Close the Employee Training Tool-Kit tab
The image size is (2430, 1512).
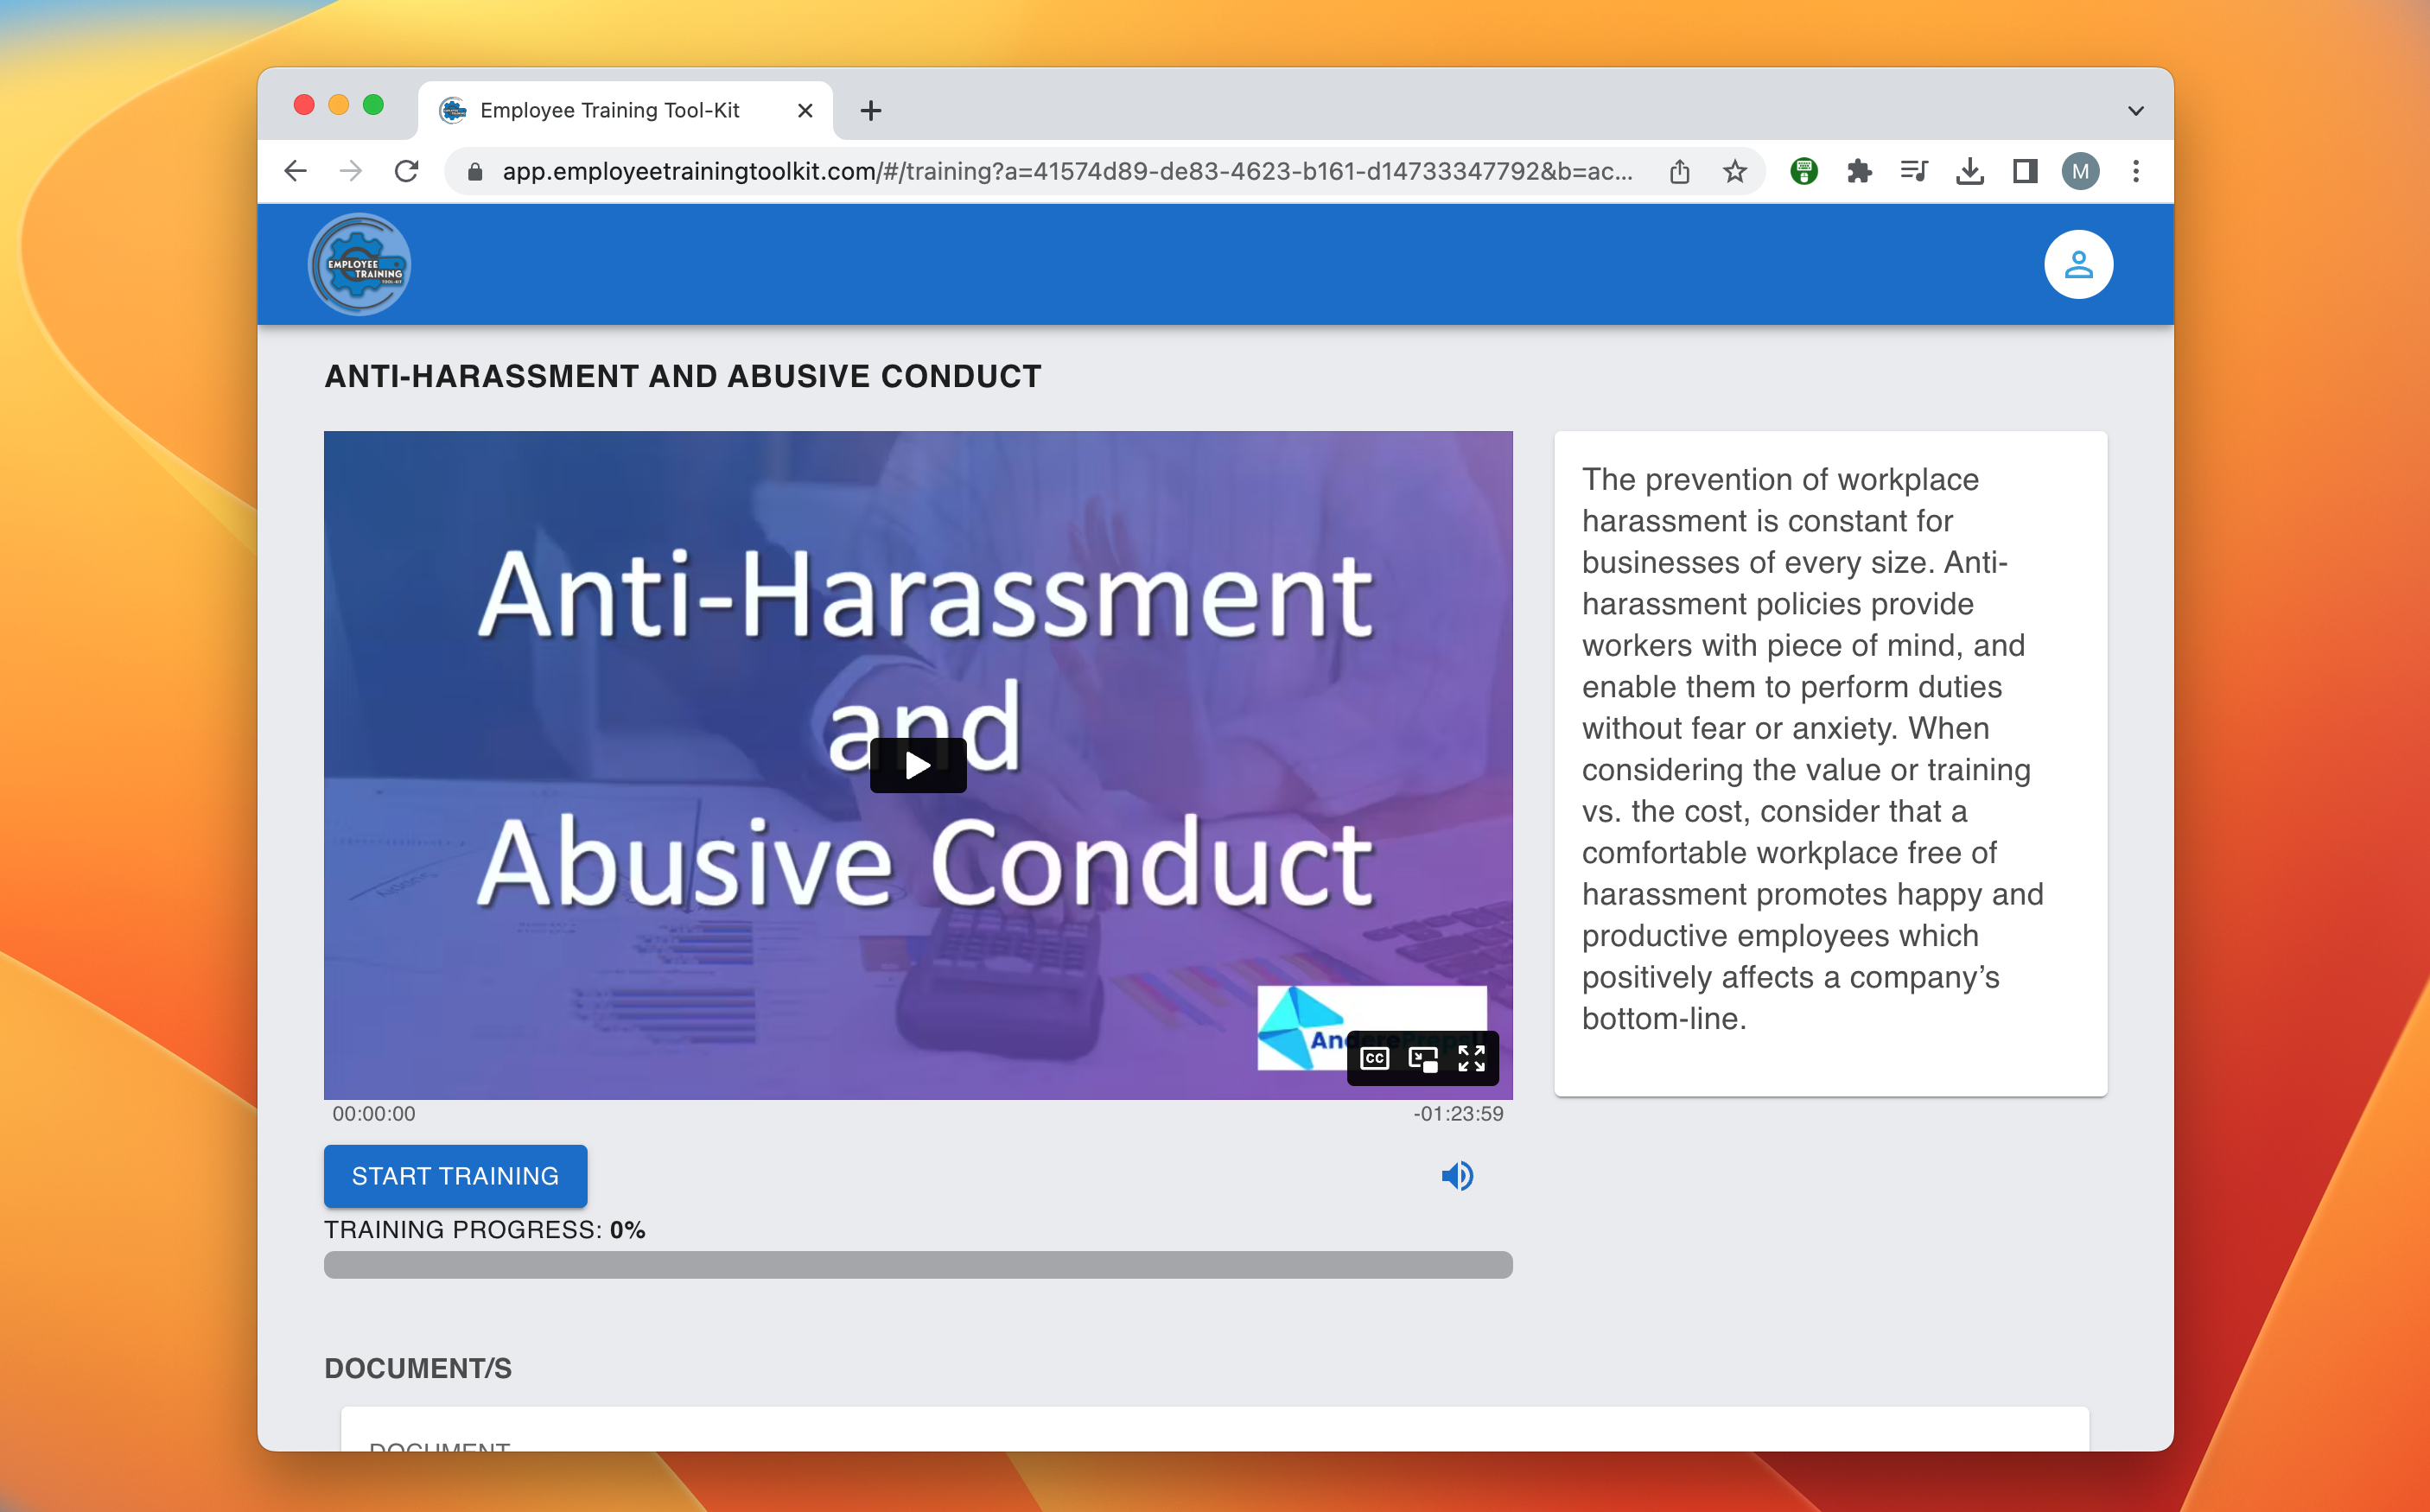804,110
